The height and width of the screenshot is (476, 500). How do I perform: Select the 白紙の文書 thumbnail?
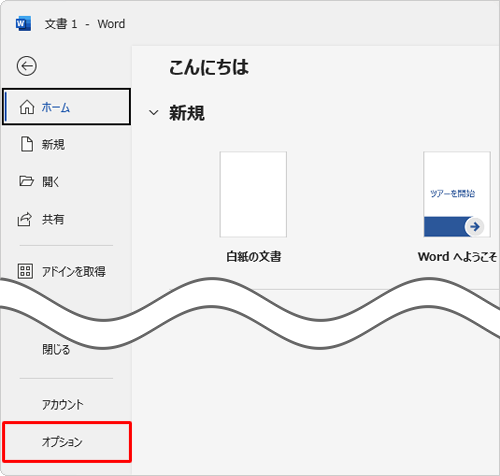click(253, 194)
